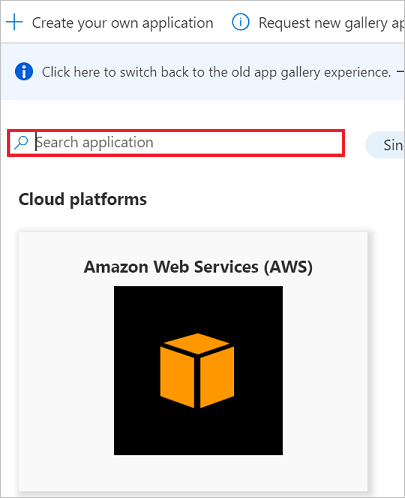Click the info circle beside Request new gallery
This screenshot has height=498, width=405.
tap(240, 22)
